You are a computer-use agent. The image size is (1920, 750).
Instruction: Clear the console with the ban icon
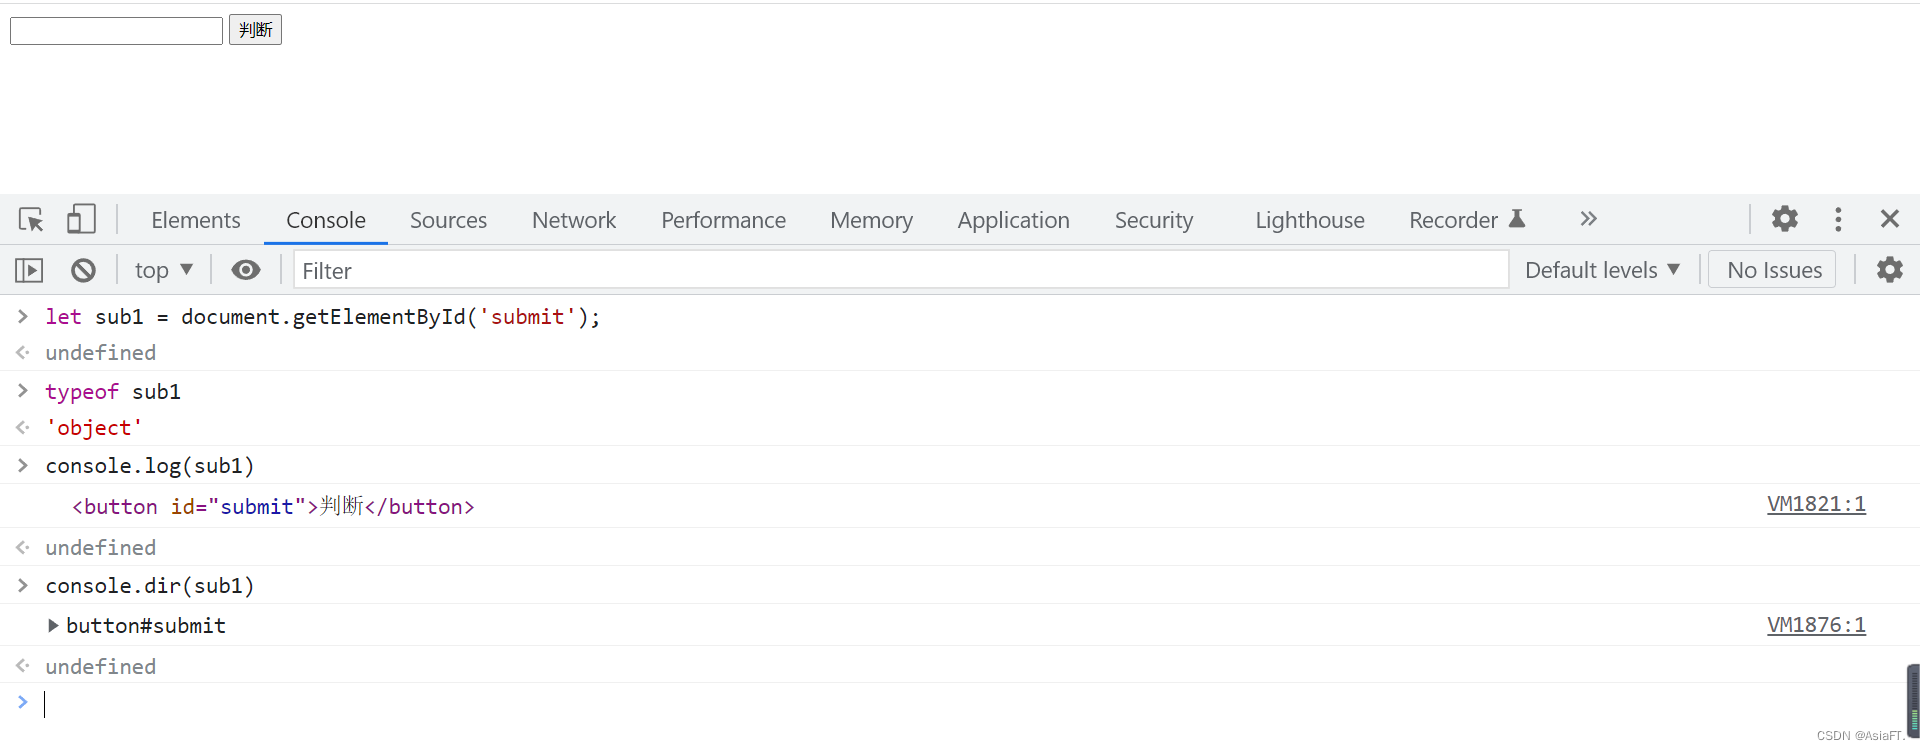(83, 270)
